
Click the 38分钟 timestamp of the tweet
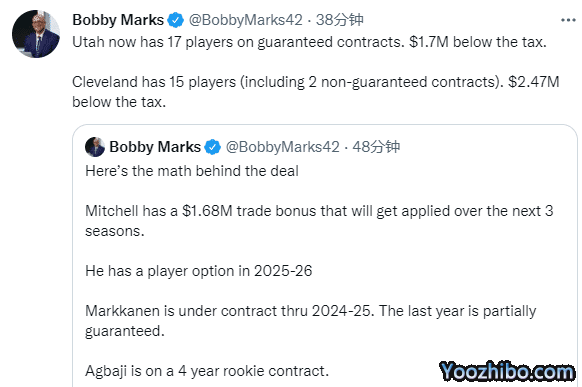point(340,20)
